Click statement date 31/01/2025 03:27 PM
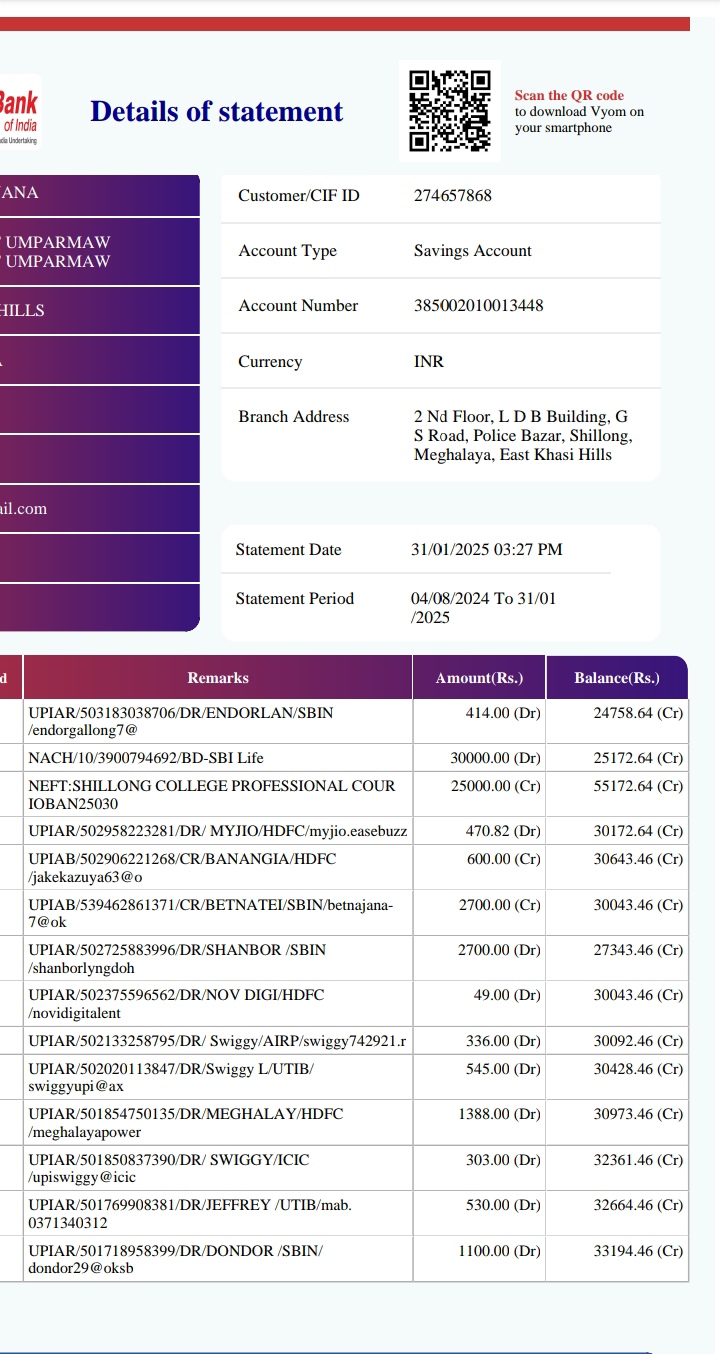720x1354 pixels. [x=487, y=550]
